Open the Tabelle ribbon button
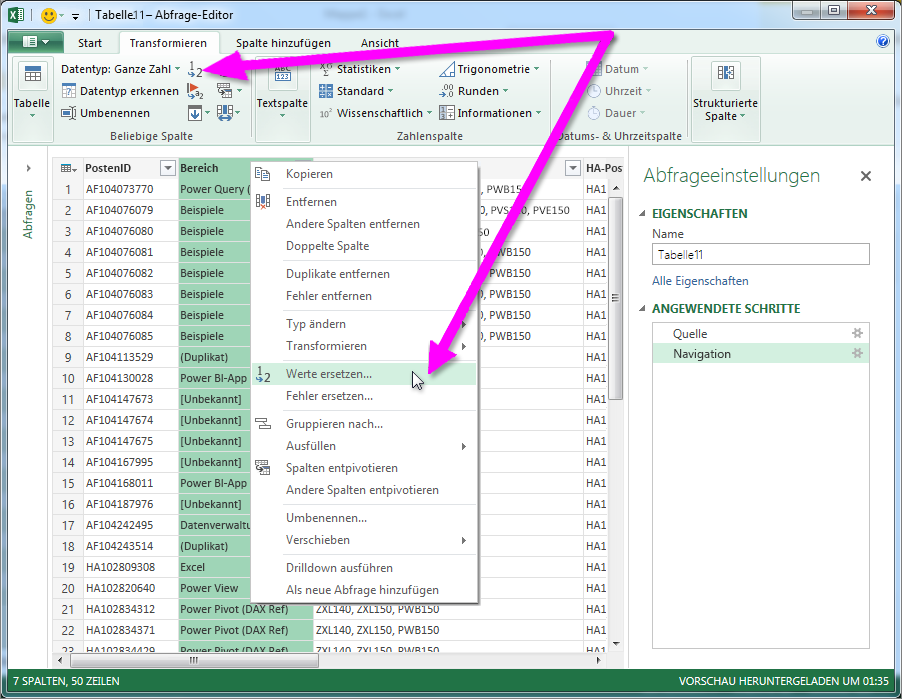This screenshot has height=699, width=902. click(x=32, y=98)
